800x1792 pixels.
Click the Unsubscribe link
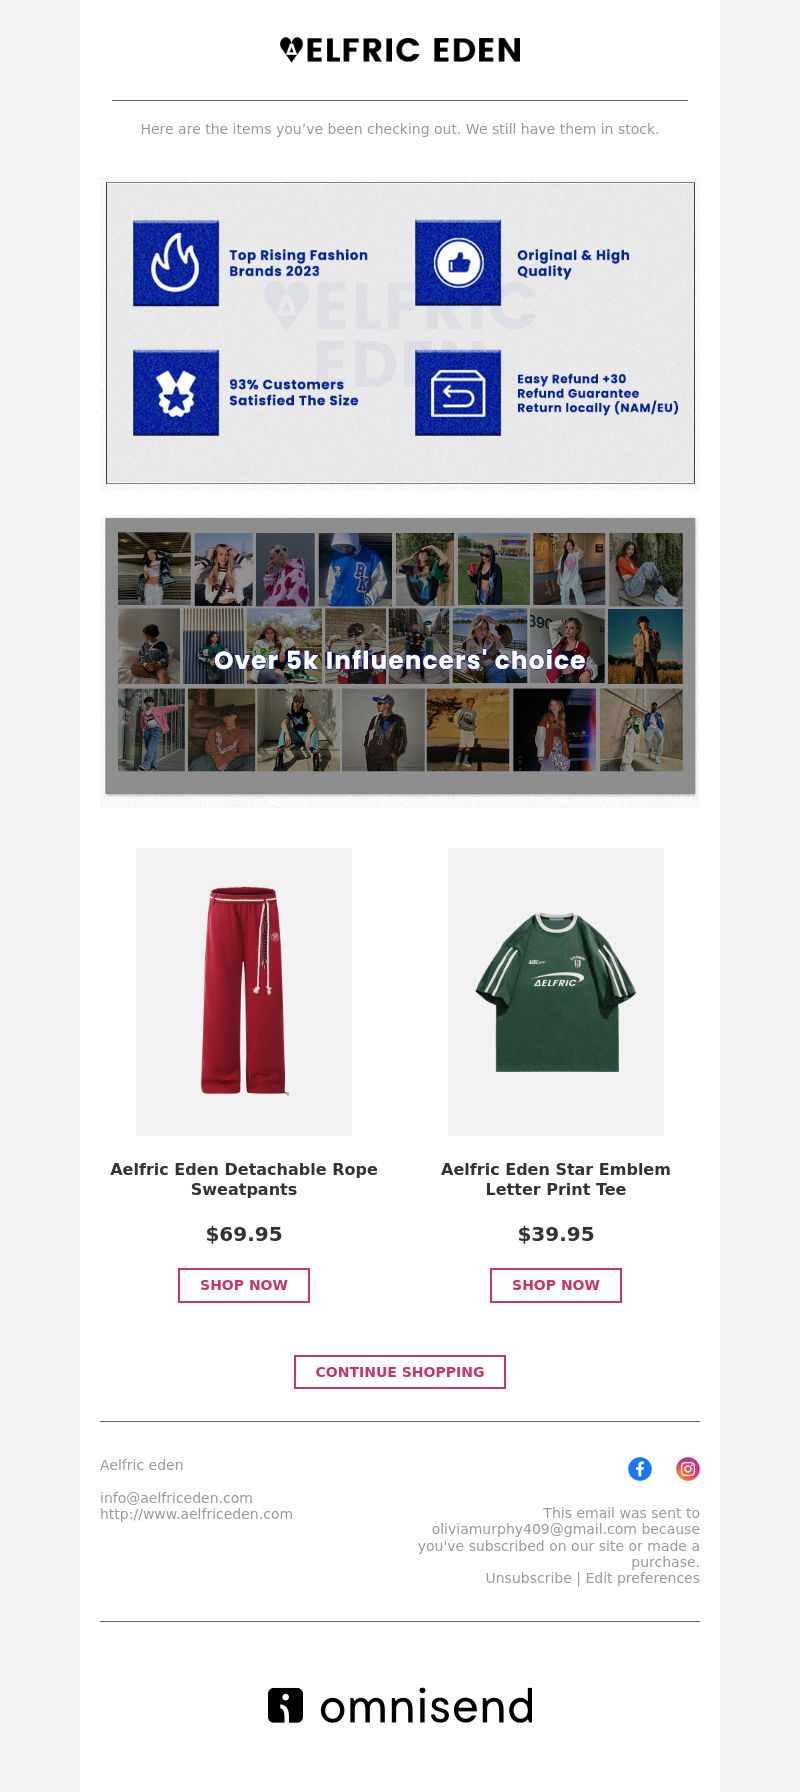(x=528, y=1578)
